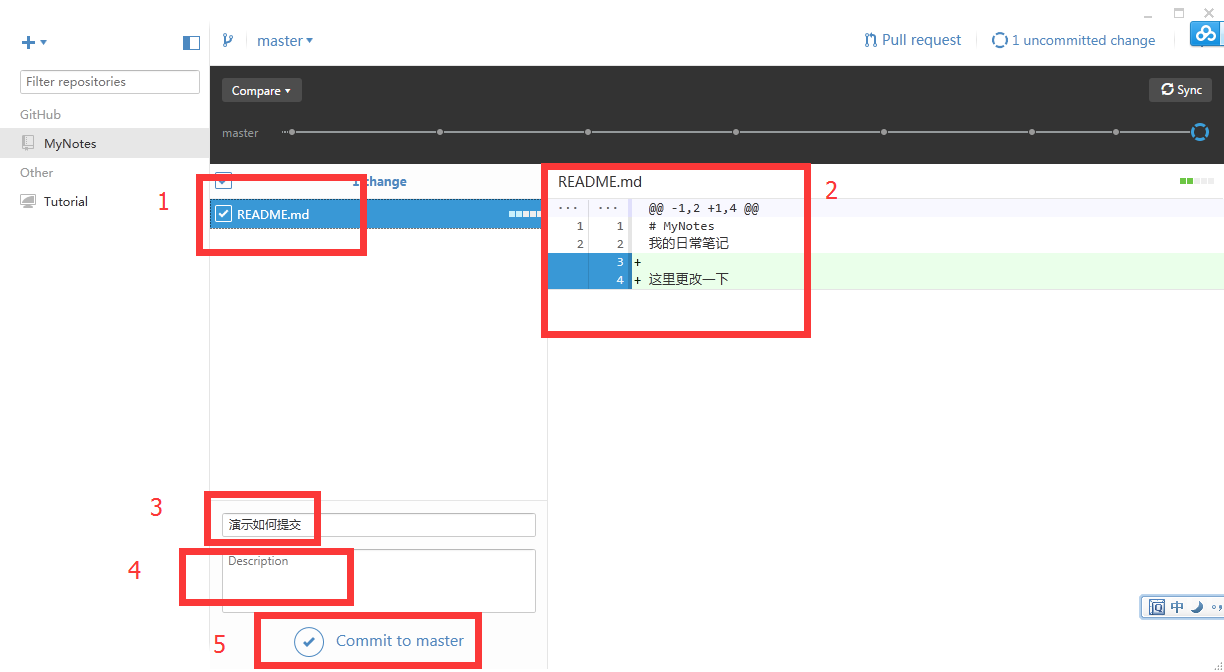Image resolution: width=1224 pixels, height=672 pixels.
Task: Click the branch icon beside master
Action: tap(227, 41)
